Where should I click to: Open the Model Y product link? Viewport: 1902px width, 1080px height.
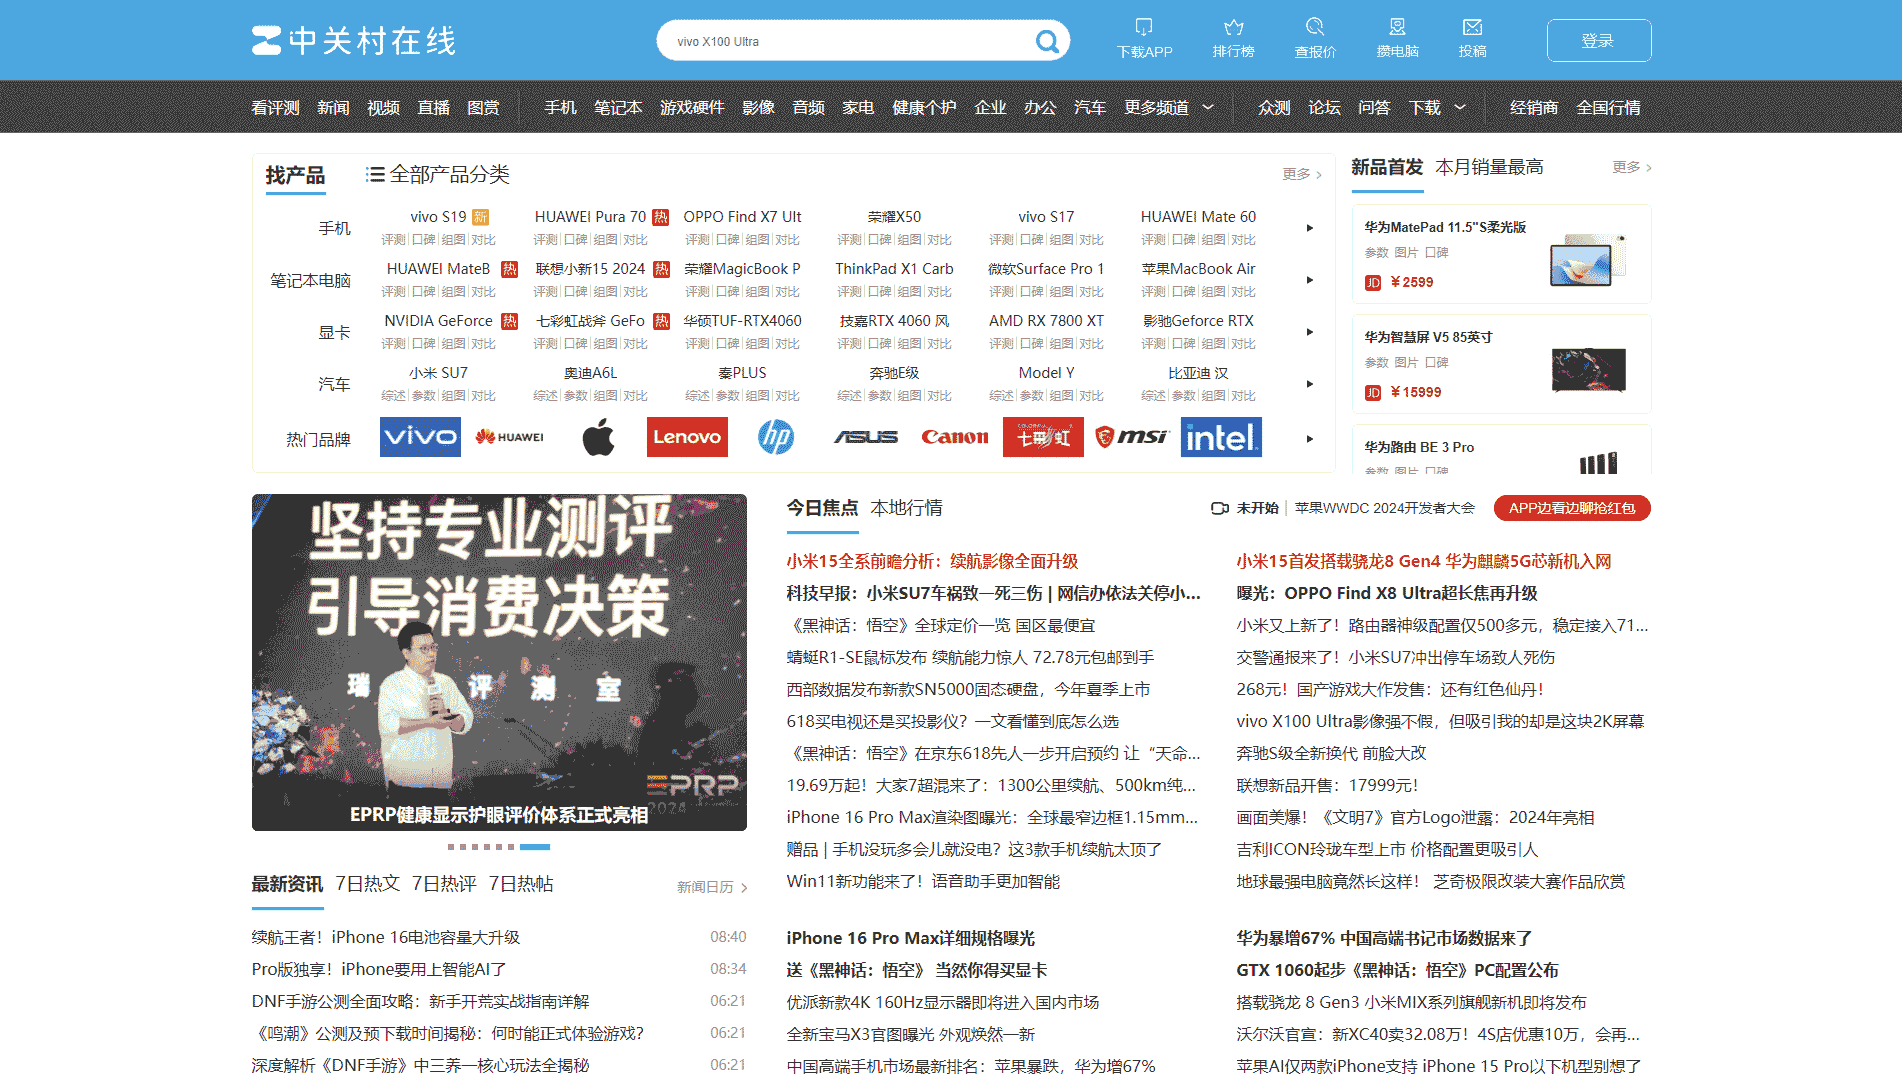click(1046, 373)
